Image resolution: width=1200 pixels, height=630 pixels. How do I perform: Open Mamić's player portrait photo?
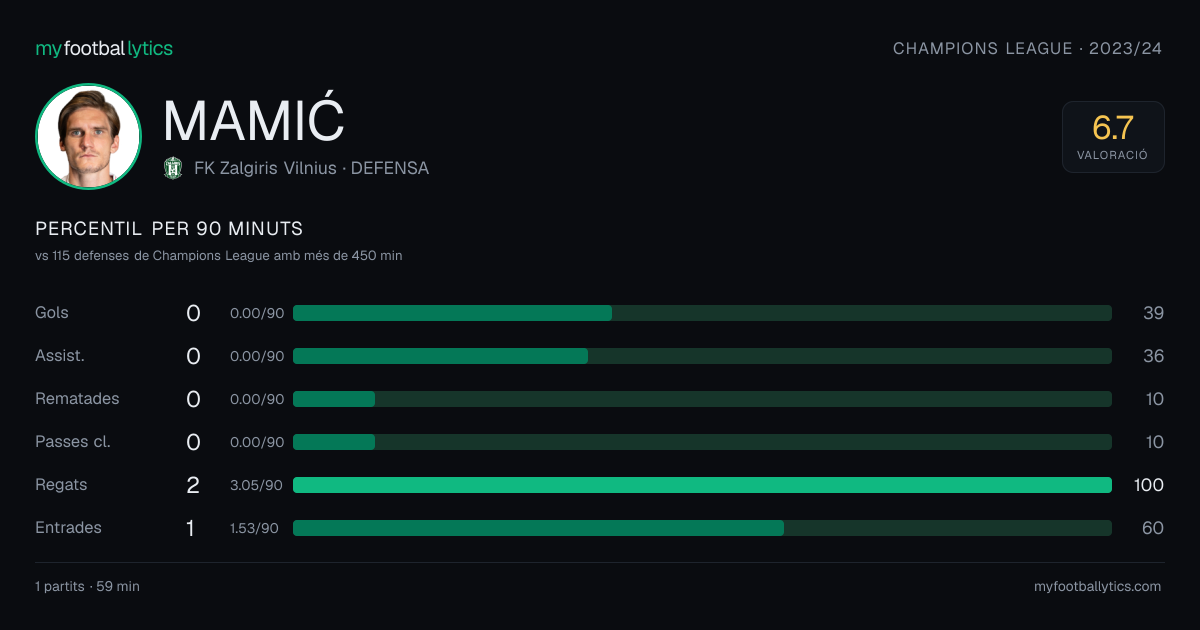tap(88, 136)
